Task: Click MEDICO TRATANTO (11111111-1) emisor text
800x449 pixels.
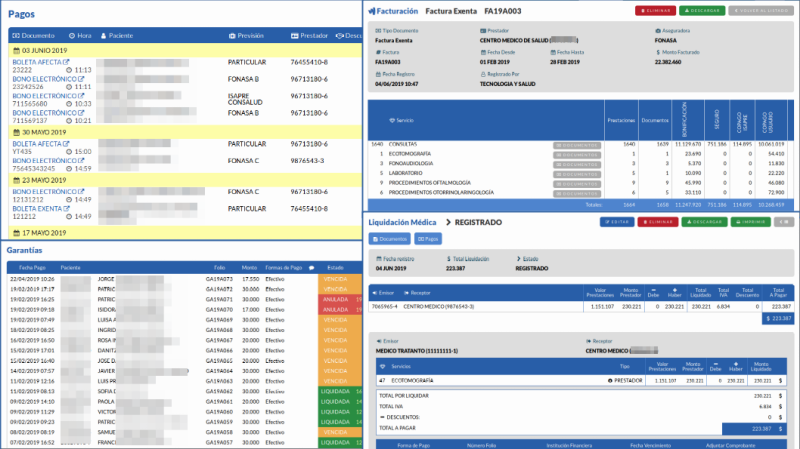Action: pyautogui.click(x=417, y=351)
